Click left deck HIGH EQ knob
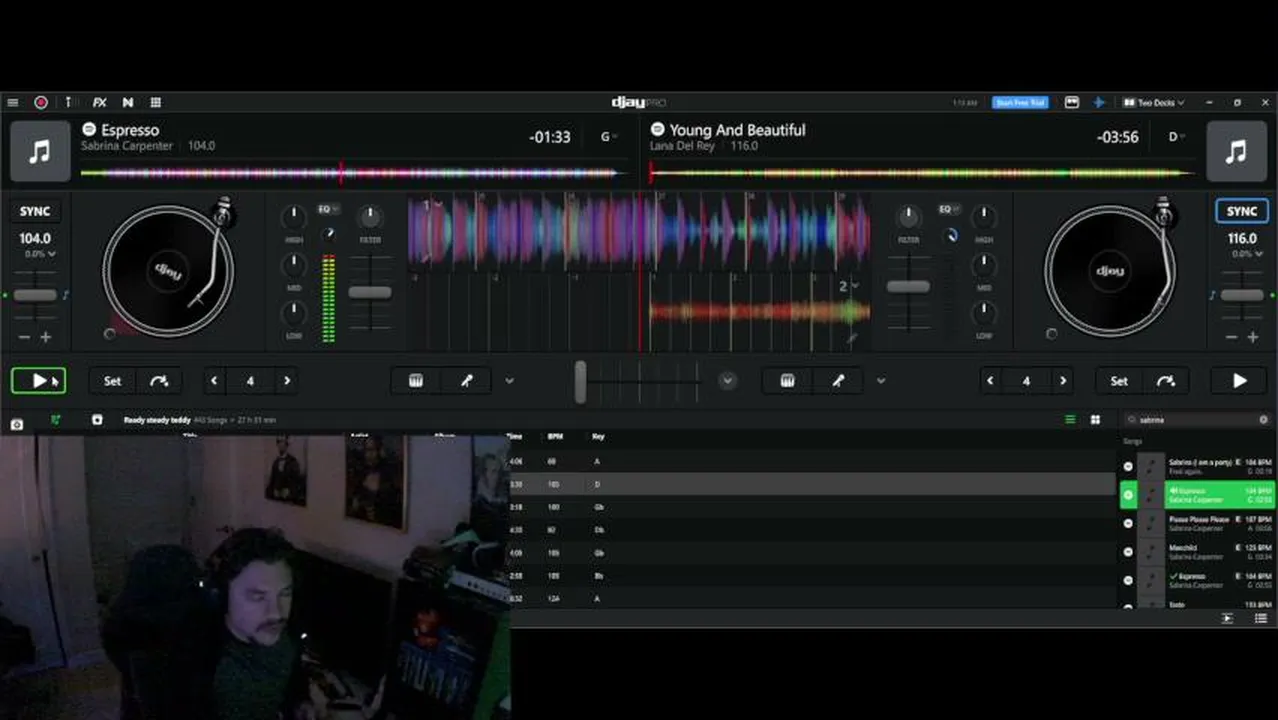This screenshot has height=720, width=1278. 294,216
